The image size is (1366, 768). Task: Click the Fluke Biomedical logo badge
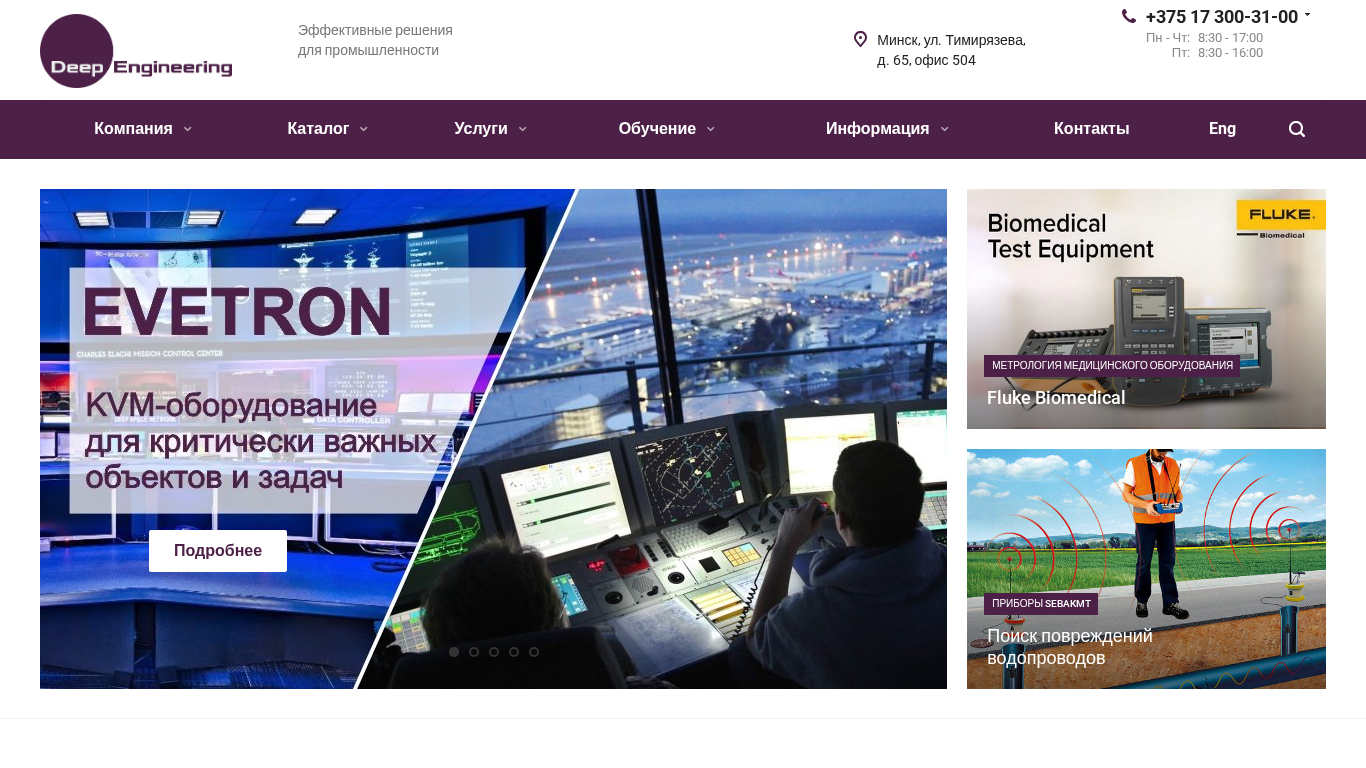pos(1281,219)
